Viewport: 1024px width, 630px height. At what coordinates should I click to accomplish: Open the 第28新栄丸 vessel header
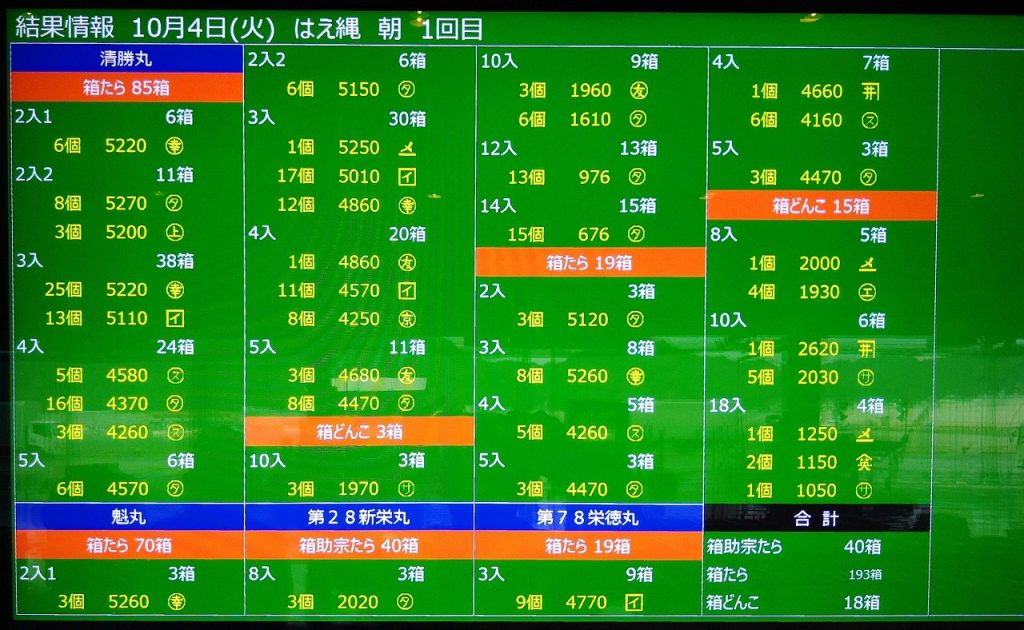pyautogui.click(x=359, y=518)
